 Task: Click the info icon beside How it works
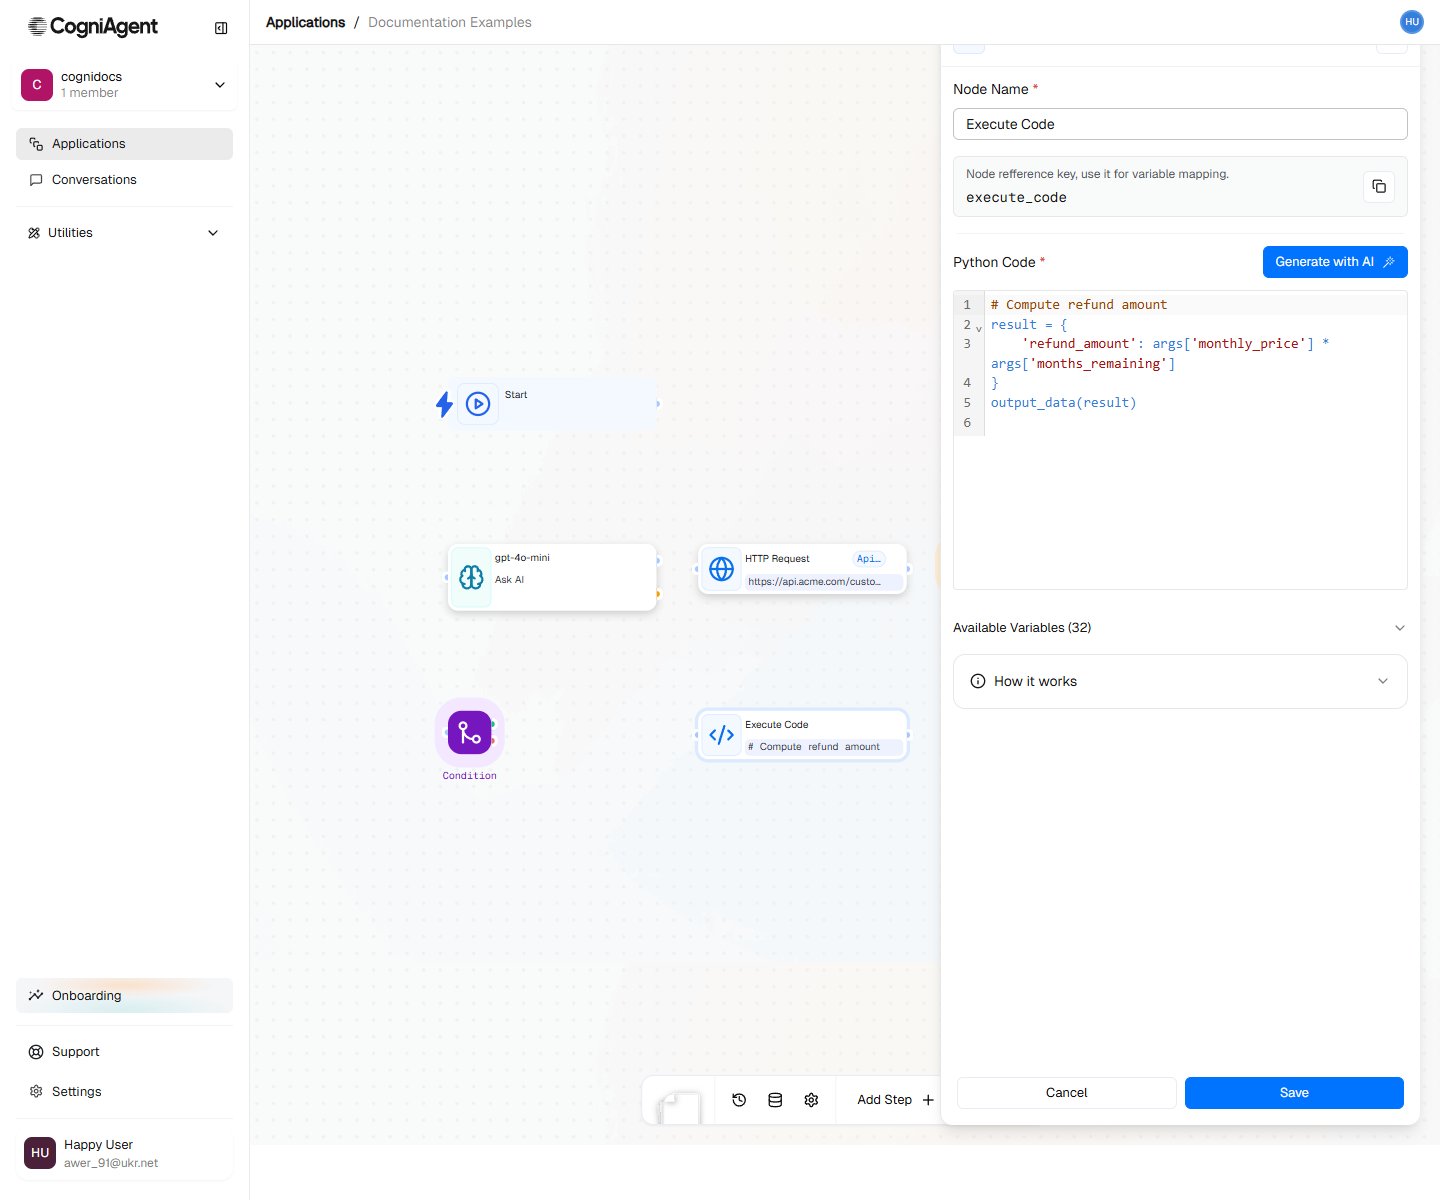coord(978,681)
